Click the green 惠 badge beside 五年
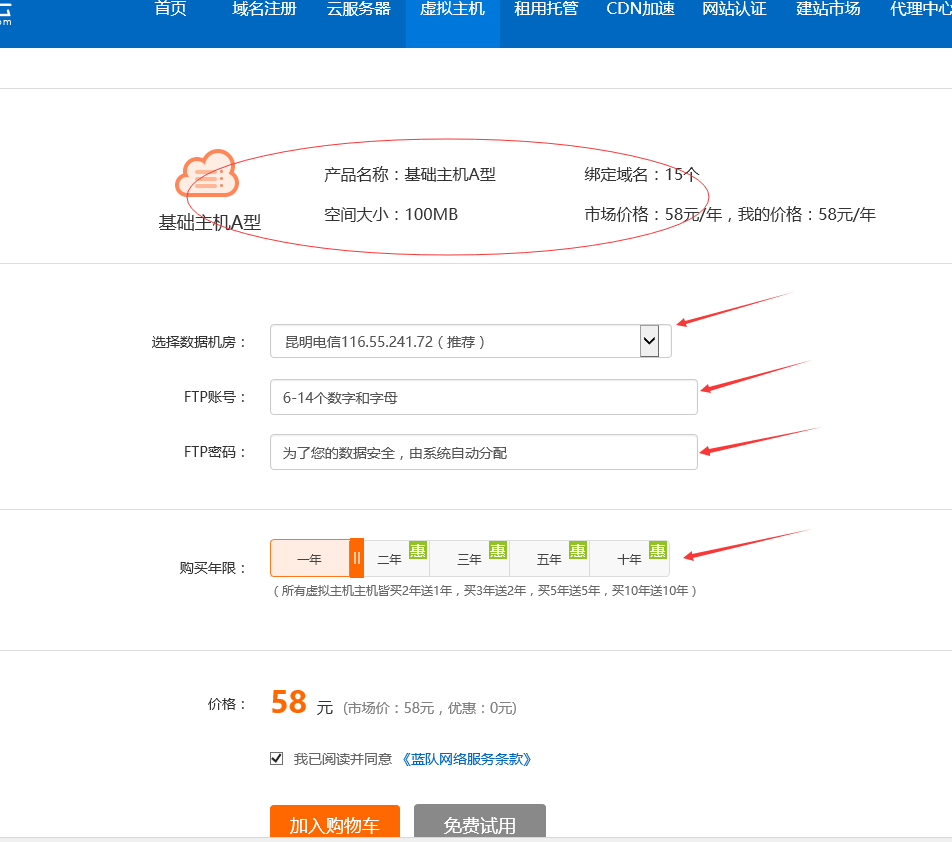This screenshot has height=842, width=952. pos(577,550)
